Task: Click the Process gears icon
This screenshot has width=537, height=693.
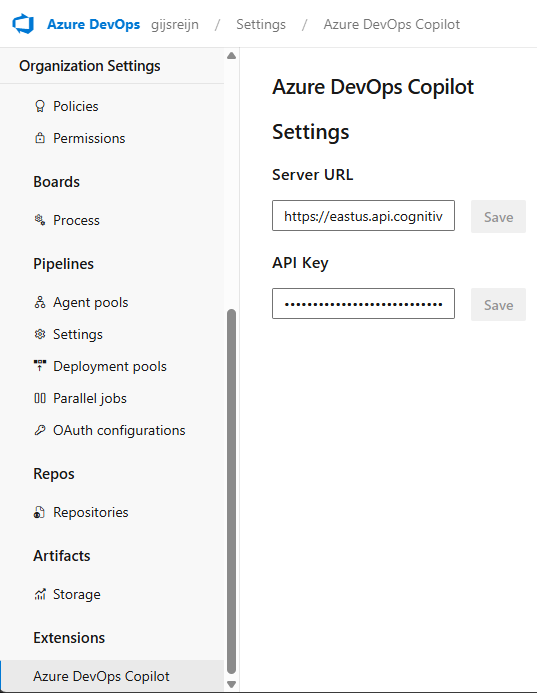Action: (x=40, y=220)
